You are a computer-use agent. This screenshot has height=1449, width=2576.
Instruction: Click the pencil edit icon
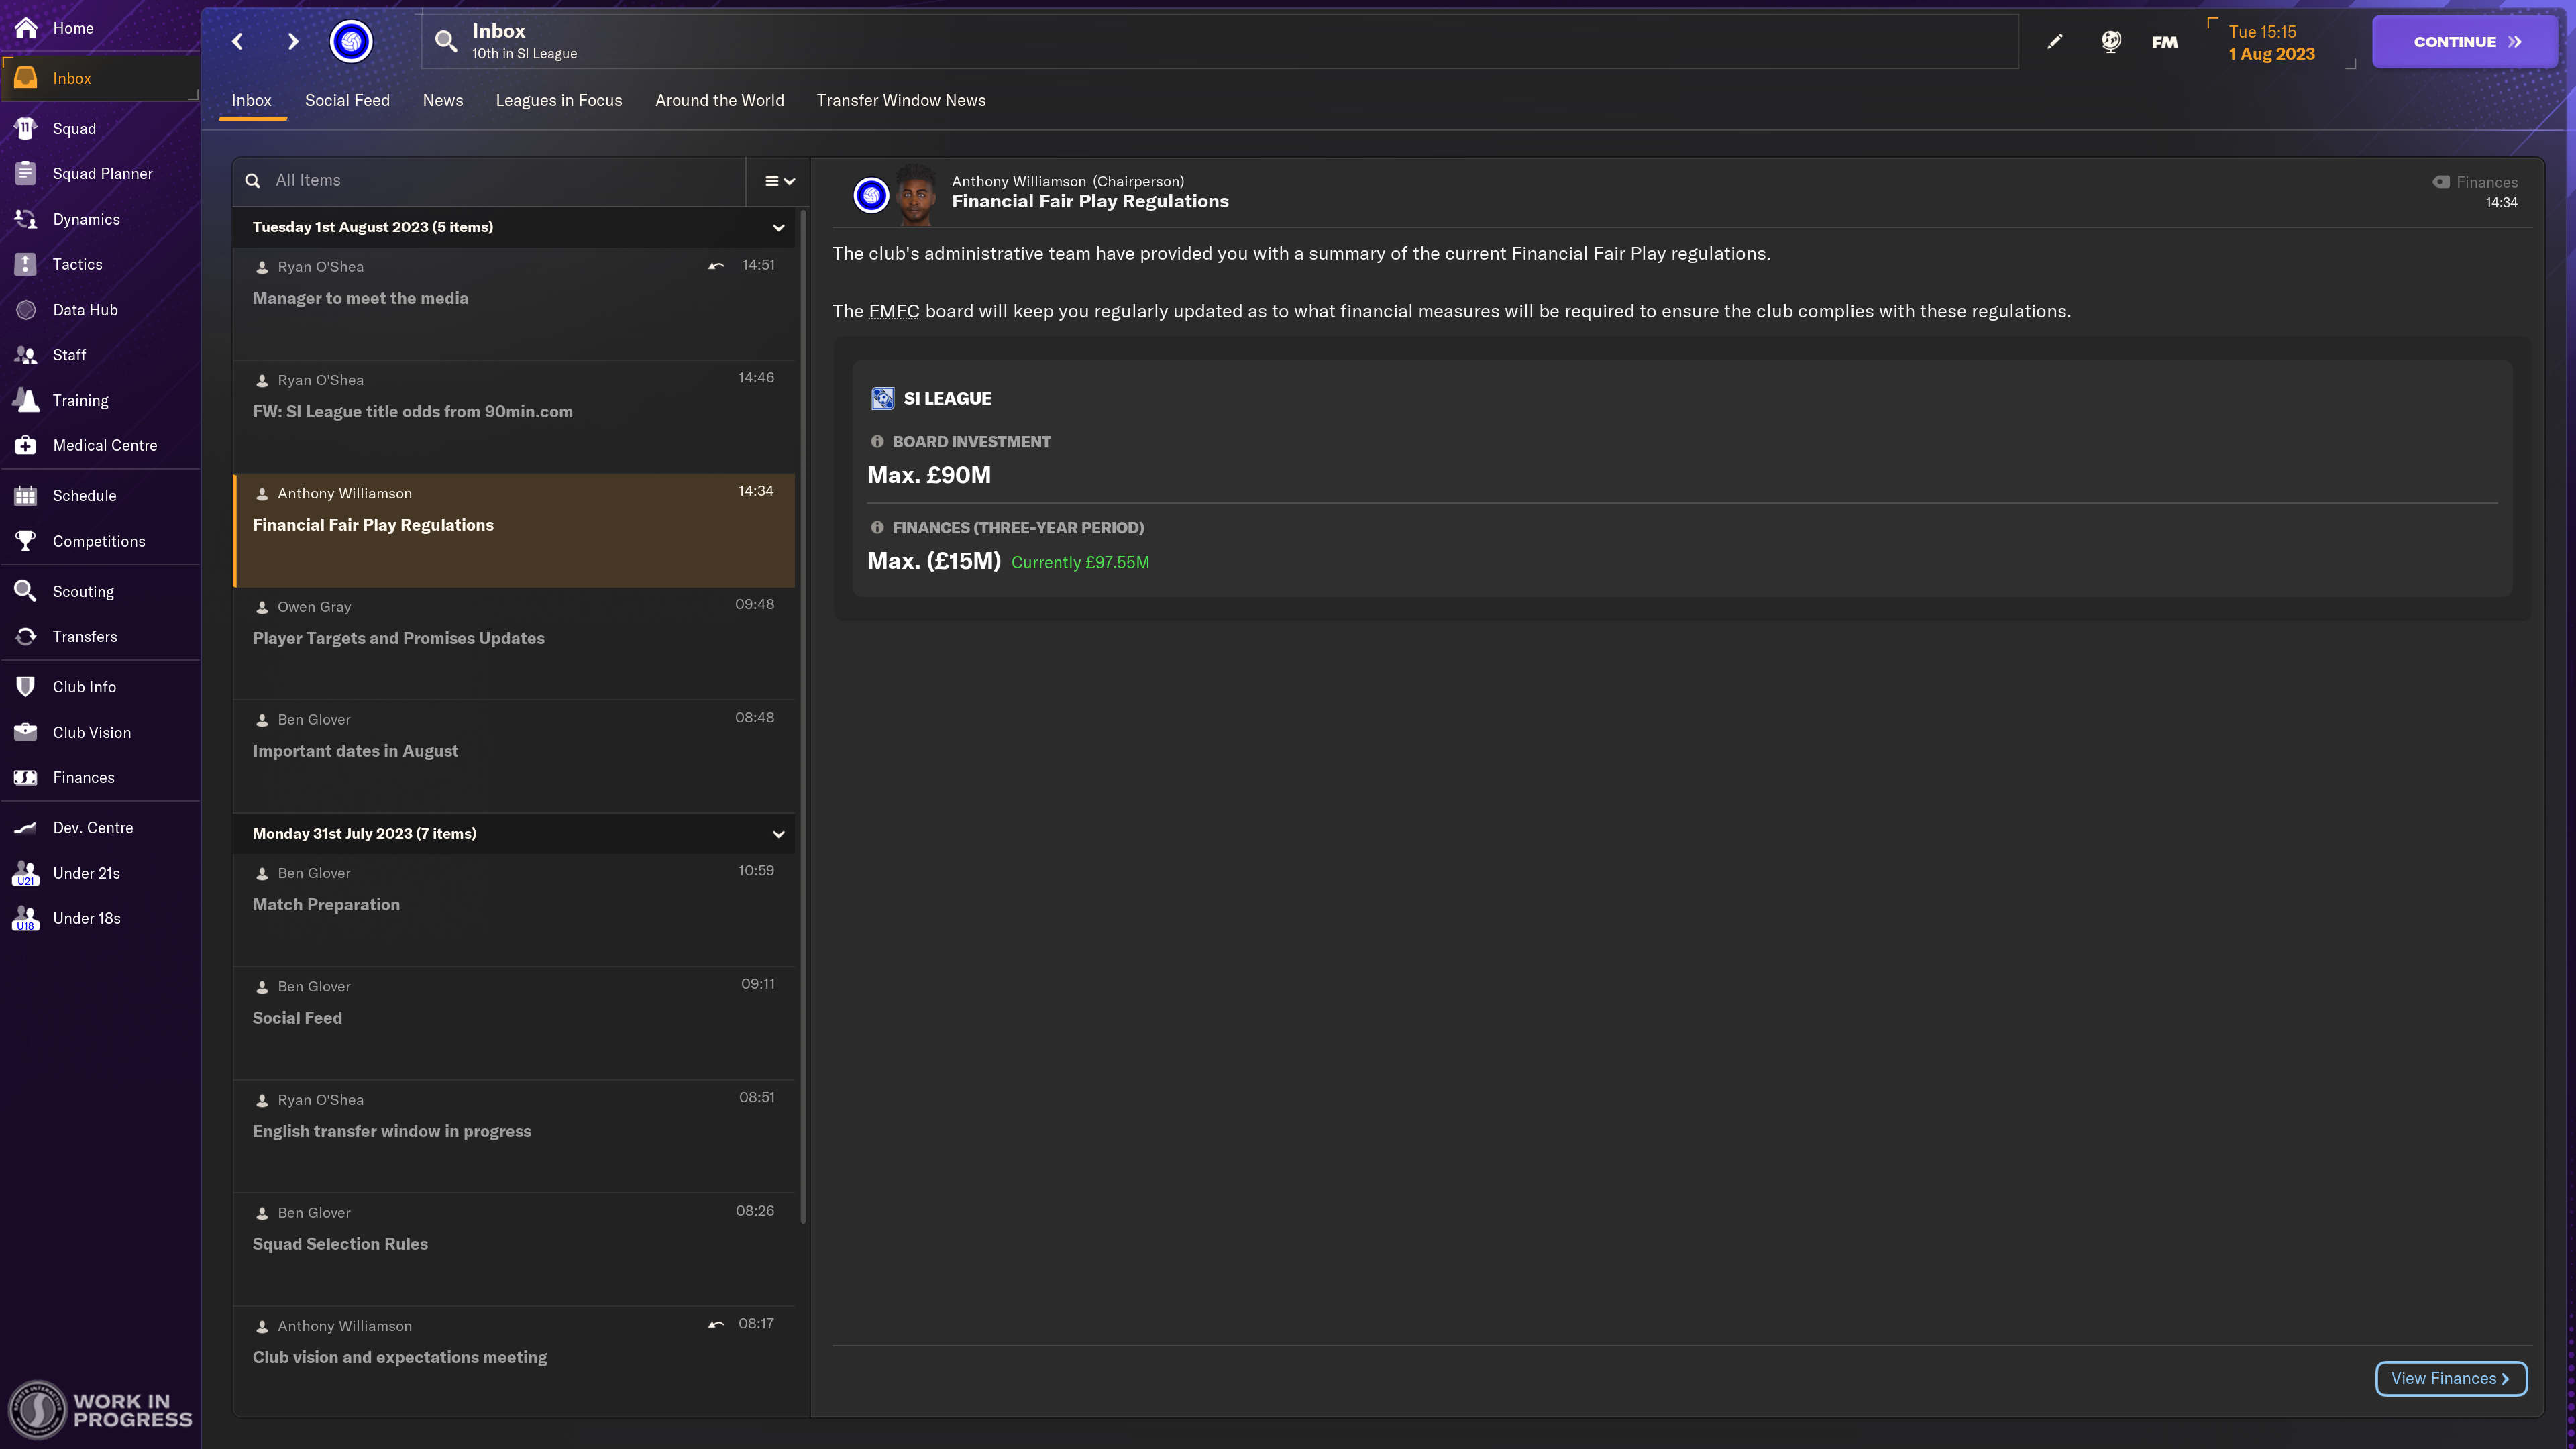pos(2054,41)
